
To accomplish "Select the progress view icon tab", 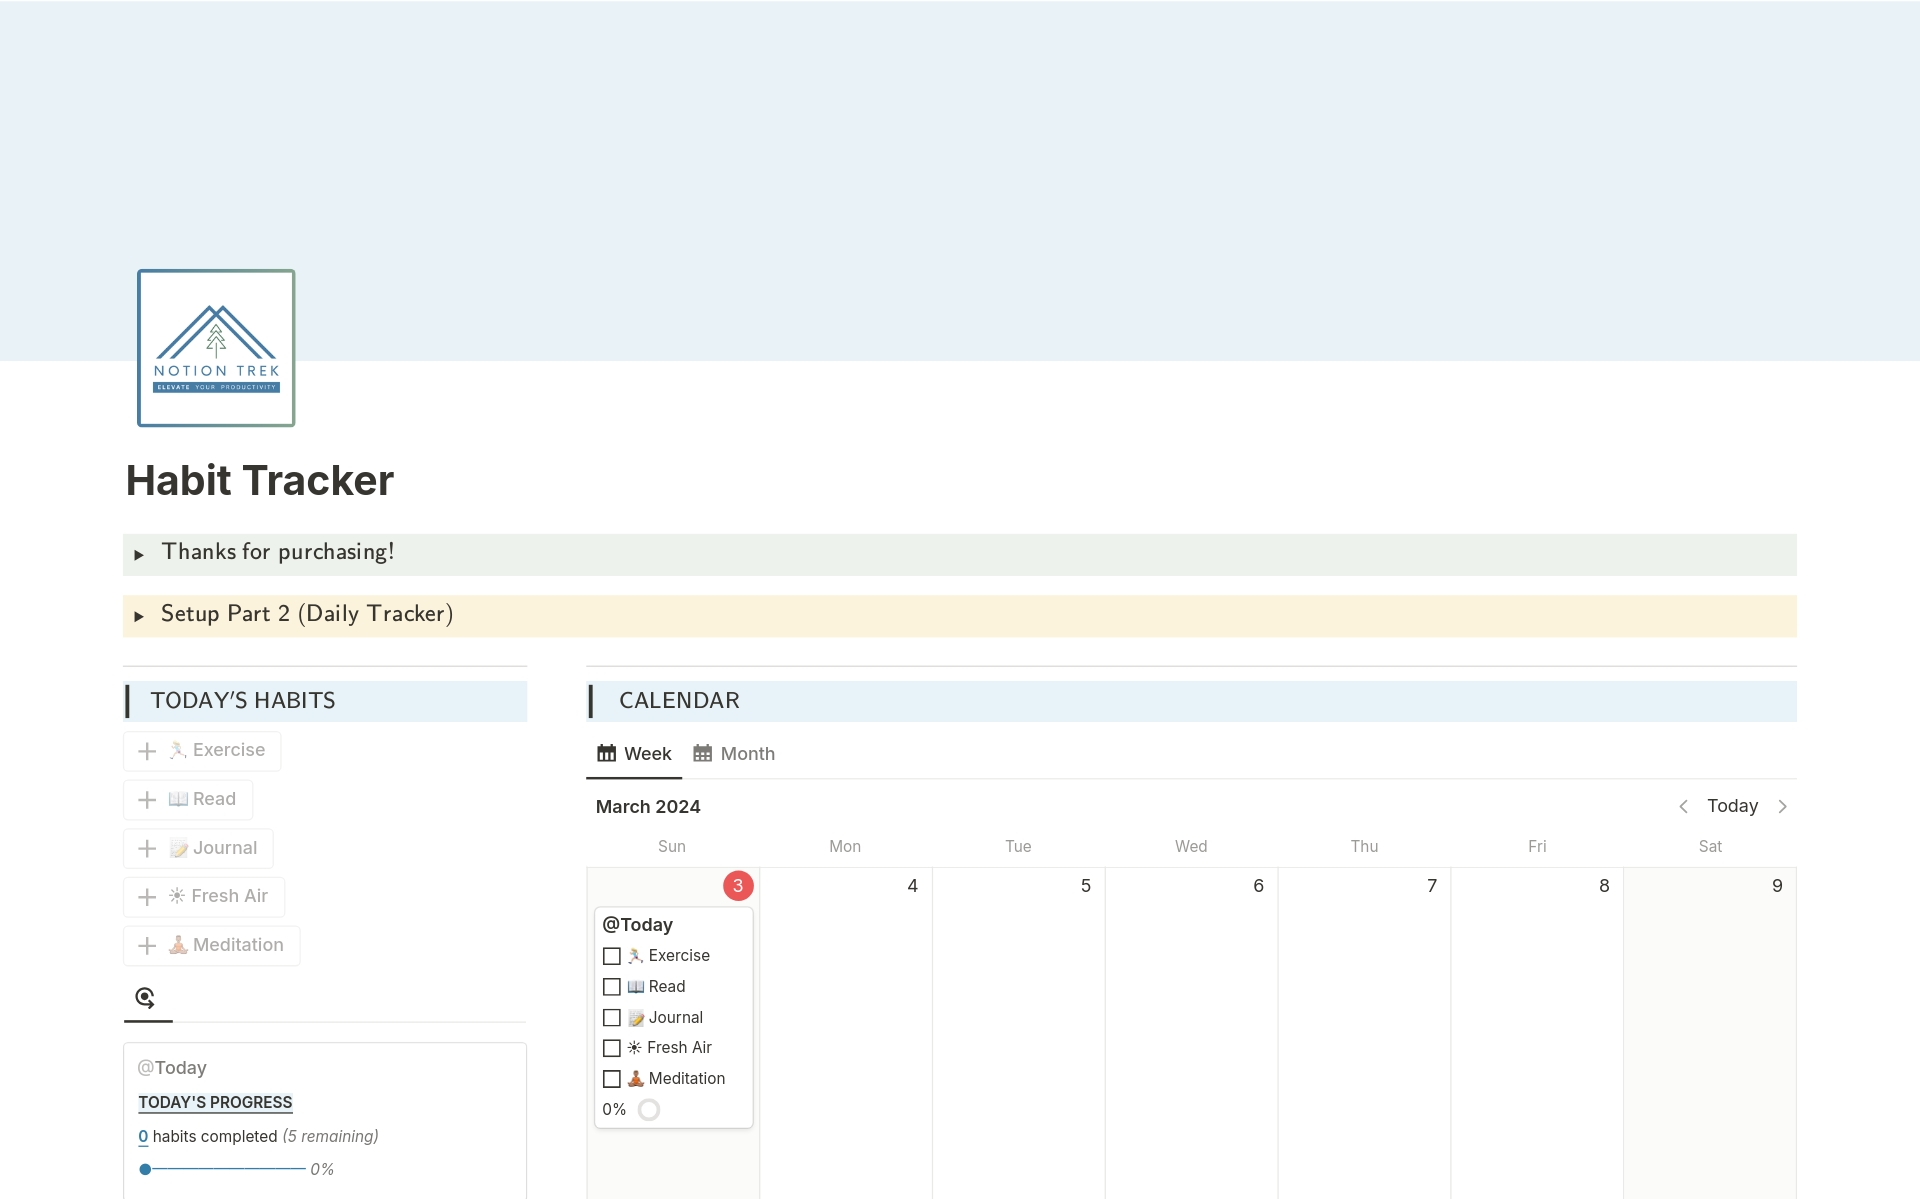I will click(146, 998).
